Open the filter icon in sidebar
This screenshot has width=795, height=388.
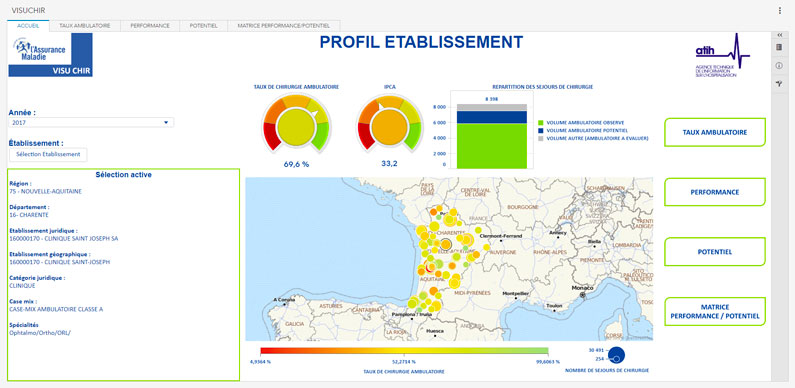(x=779, y=84)
